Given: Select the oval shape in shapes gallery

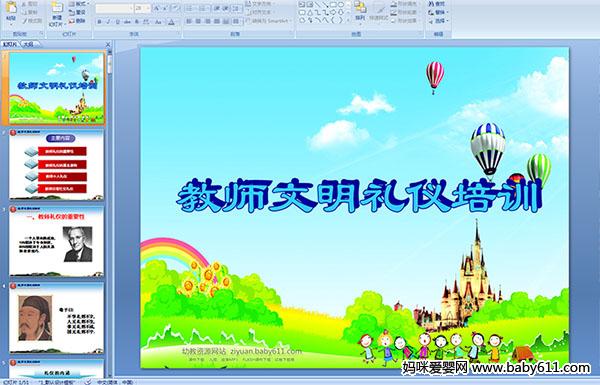Looking at the screenshot, I should coord(341,5).
